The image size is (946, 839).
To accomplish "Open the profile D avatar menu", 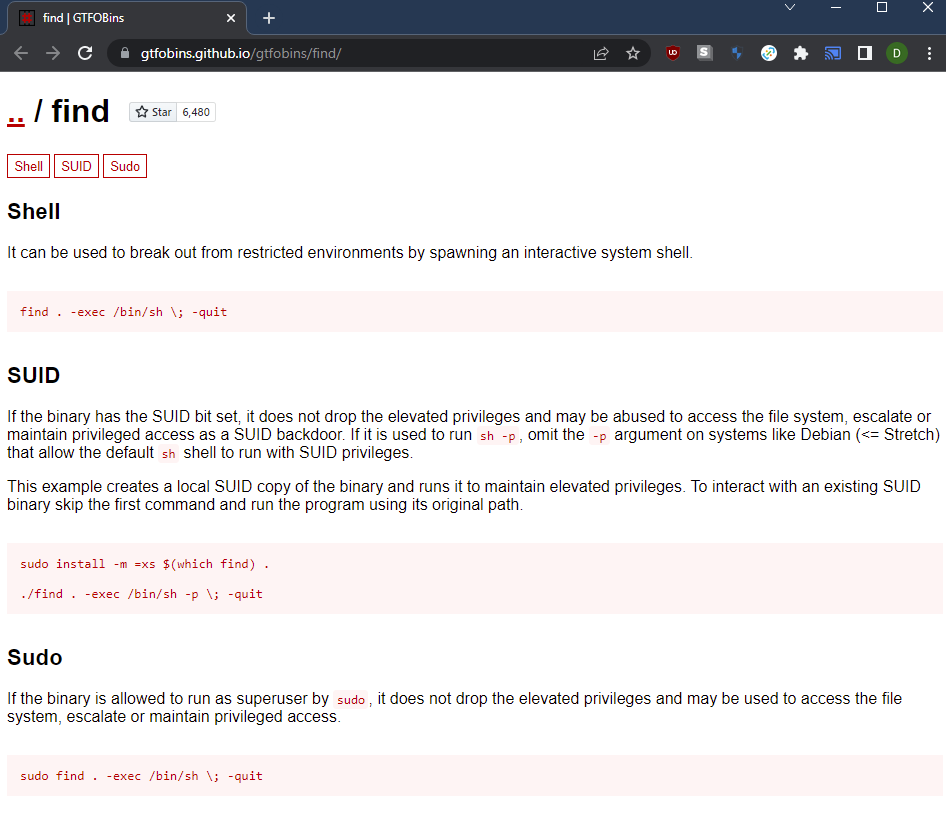I will pyautogui.click(x=897, y=53).
